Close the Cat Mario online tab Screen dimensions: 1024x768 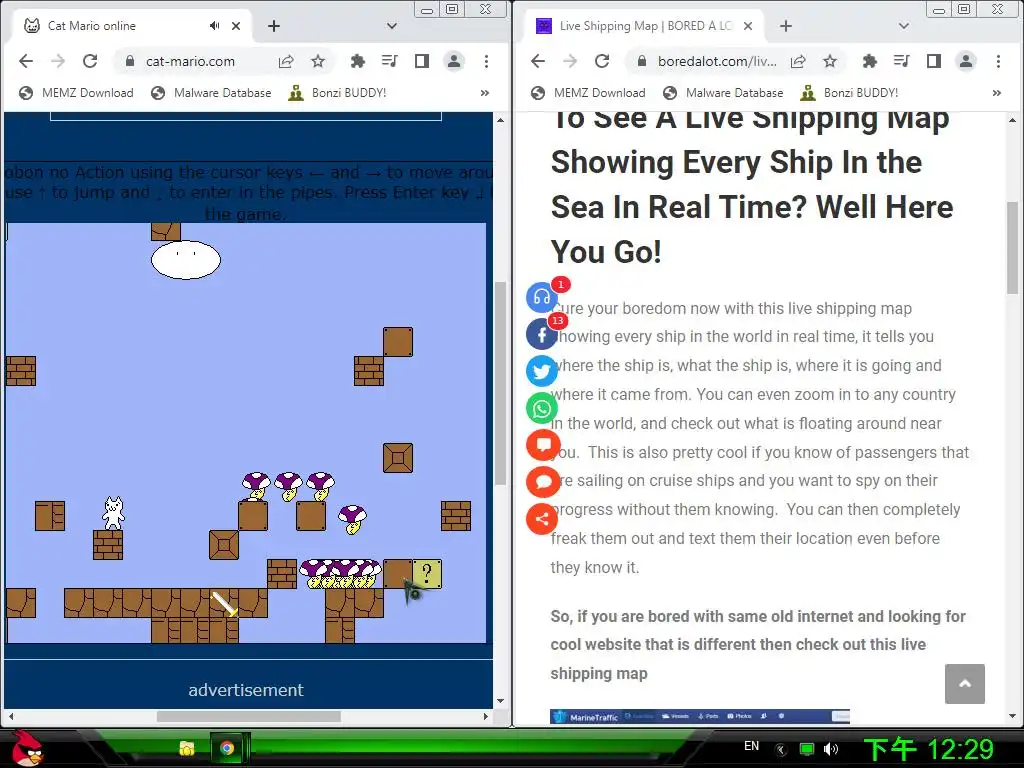tap(236, 26)
